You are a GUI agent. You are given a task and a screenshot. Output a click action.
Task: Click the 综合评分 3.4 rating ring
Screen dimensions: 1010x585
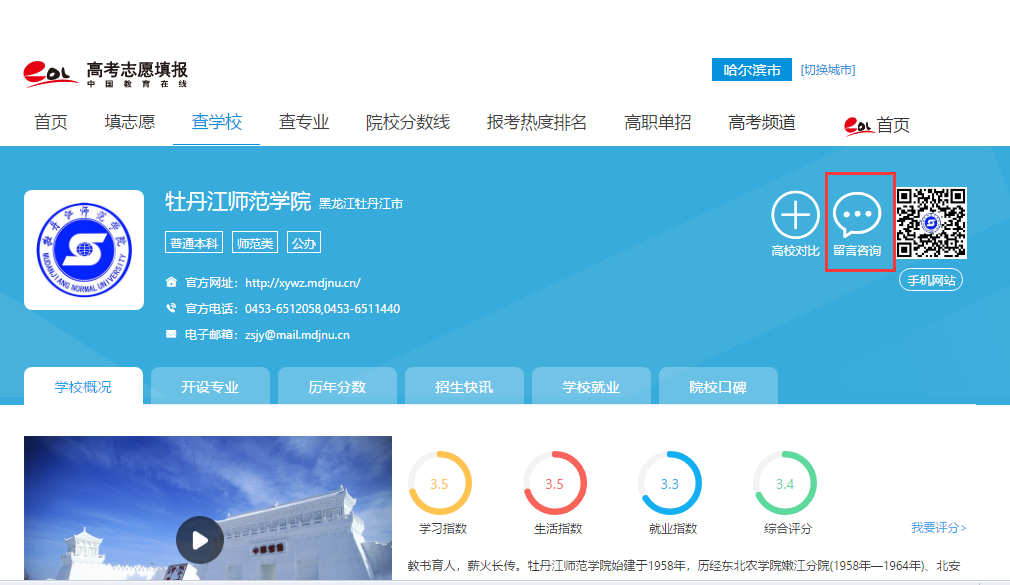click(x=785, y=483)
